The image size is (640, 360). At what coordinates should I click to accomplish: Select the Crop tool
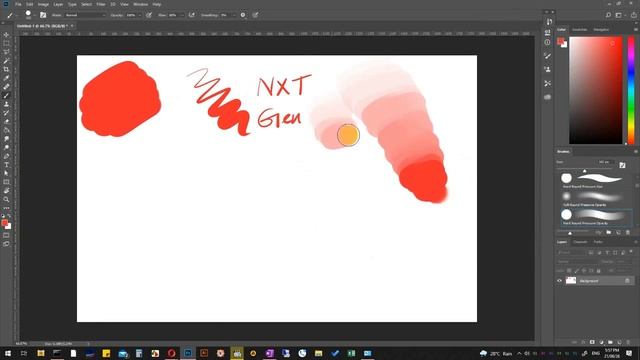point(6,69)
